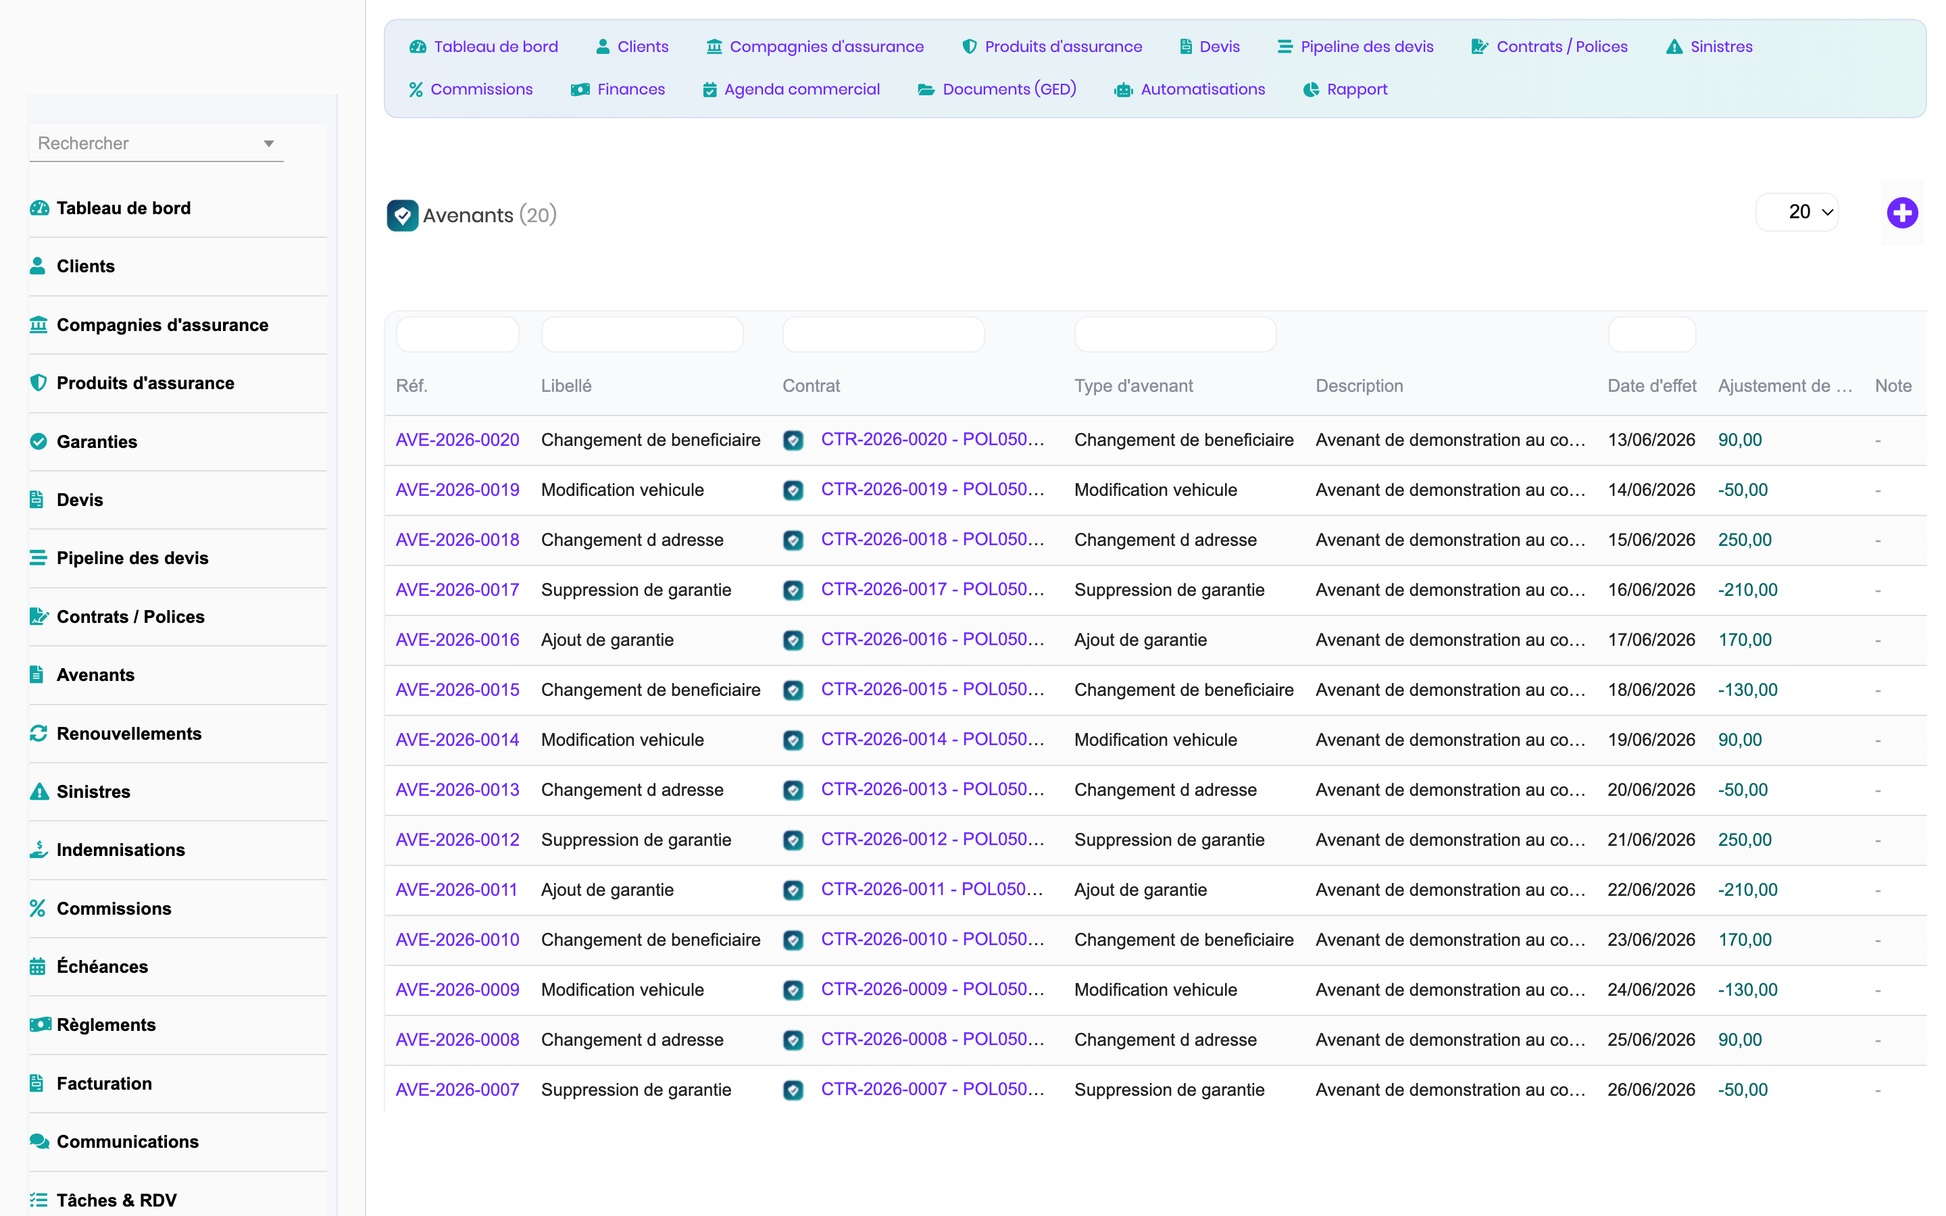Click the purple plus add avenant icon
Screen dimensions: 1946x1216
tap(1902, 213)
